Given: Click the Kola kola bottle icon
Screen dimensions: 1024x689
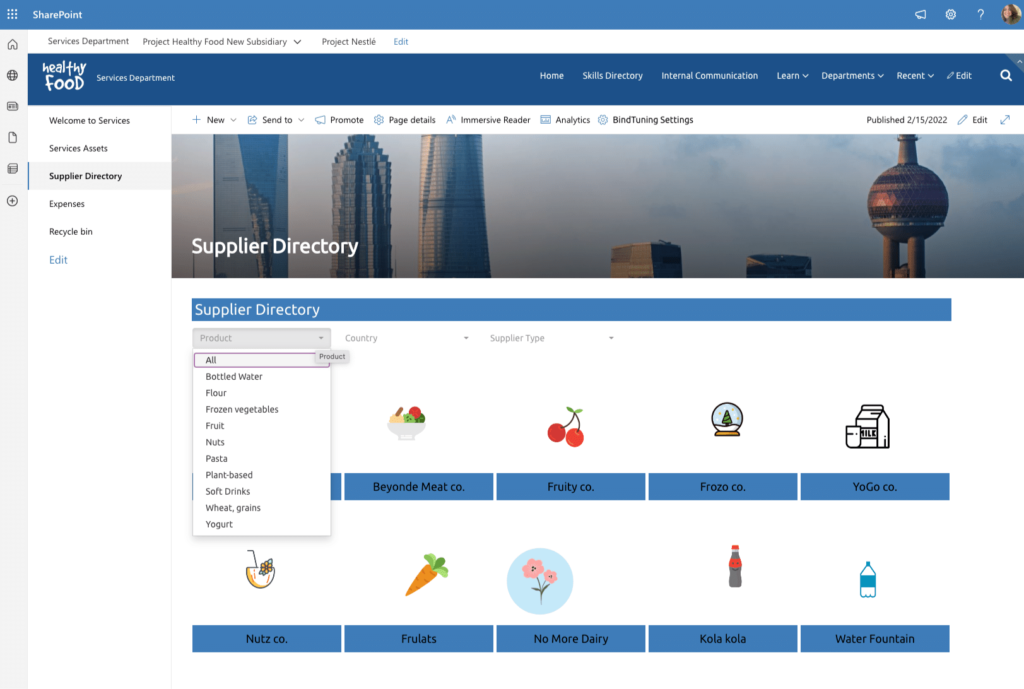Looking at the screenshot, I should pos(735,566).
